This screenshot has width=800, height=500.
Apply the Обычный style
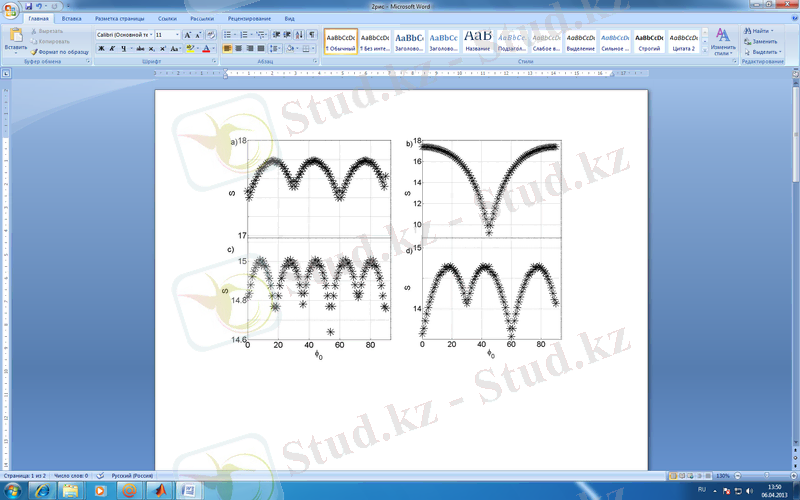tap(341, 41)
